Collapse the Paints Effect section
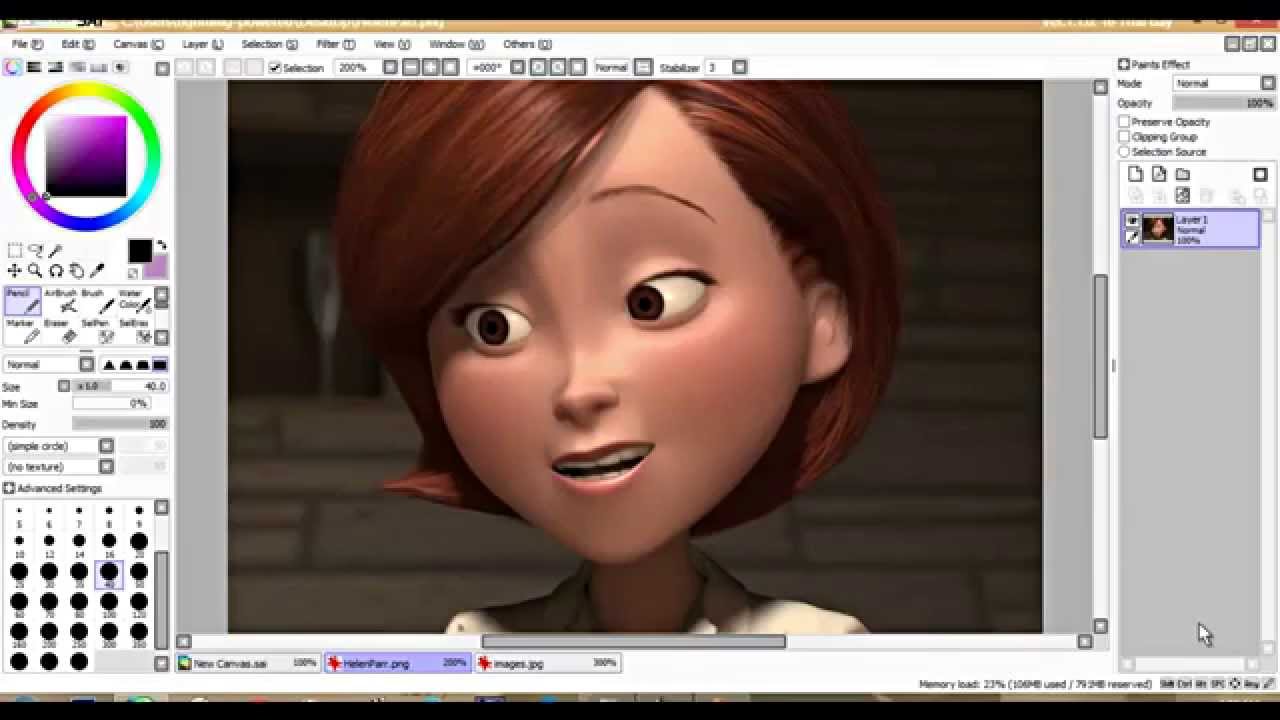 [x=1124, y=64]
